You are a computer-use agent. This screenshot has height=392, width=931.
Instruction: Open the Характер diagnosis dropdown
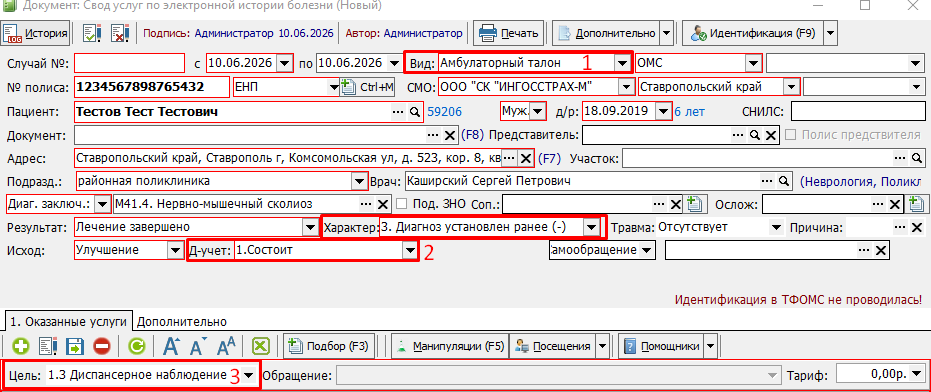[591, 227]
